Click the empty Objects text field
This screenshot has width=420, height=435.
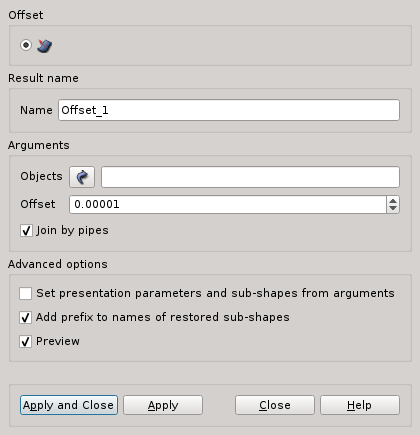pyautogui.click(x=250, y=177)
